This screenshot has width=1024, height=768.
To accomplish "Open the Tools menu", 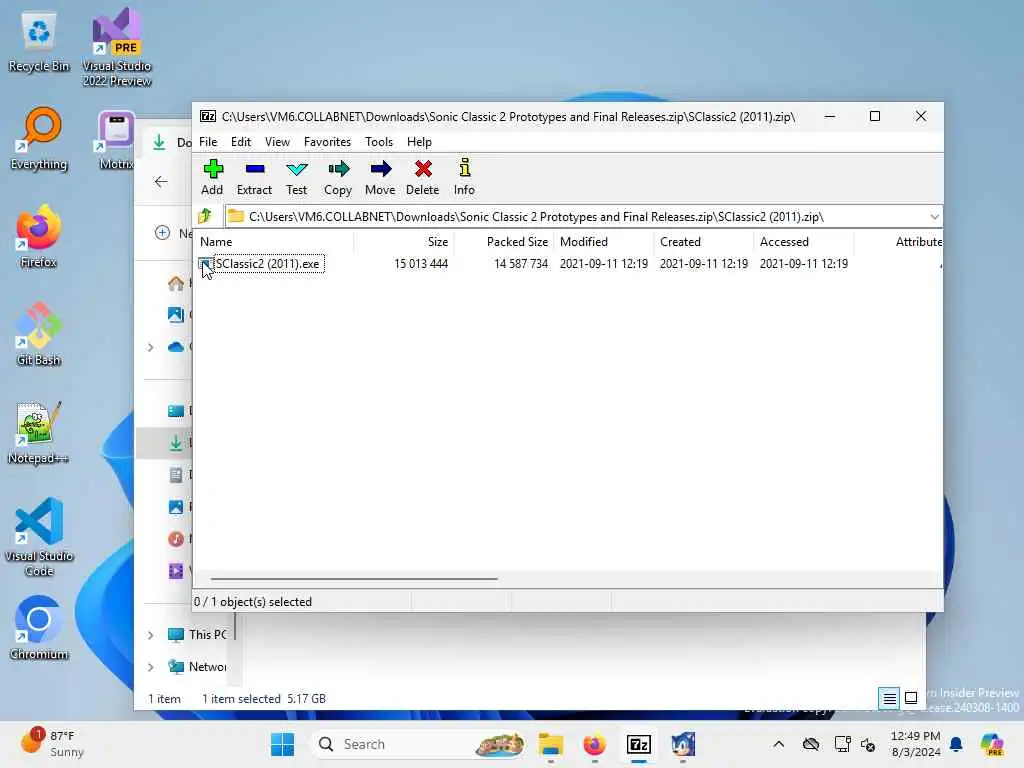I will pos(379,142).
